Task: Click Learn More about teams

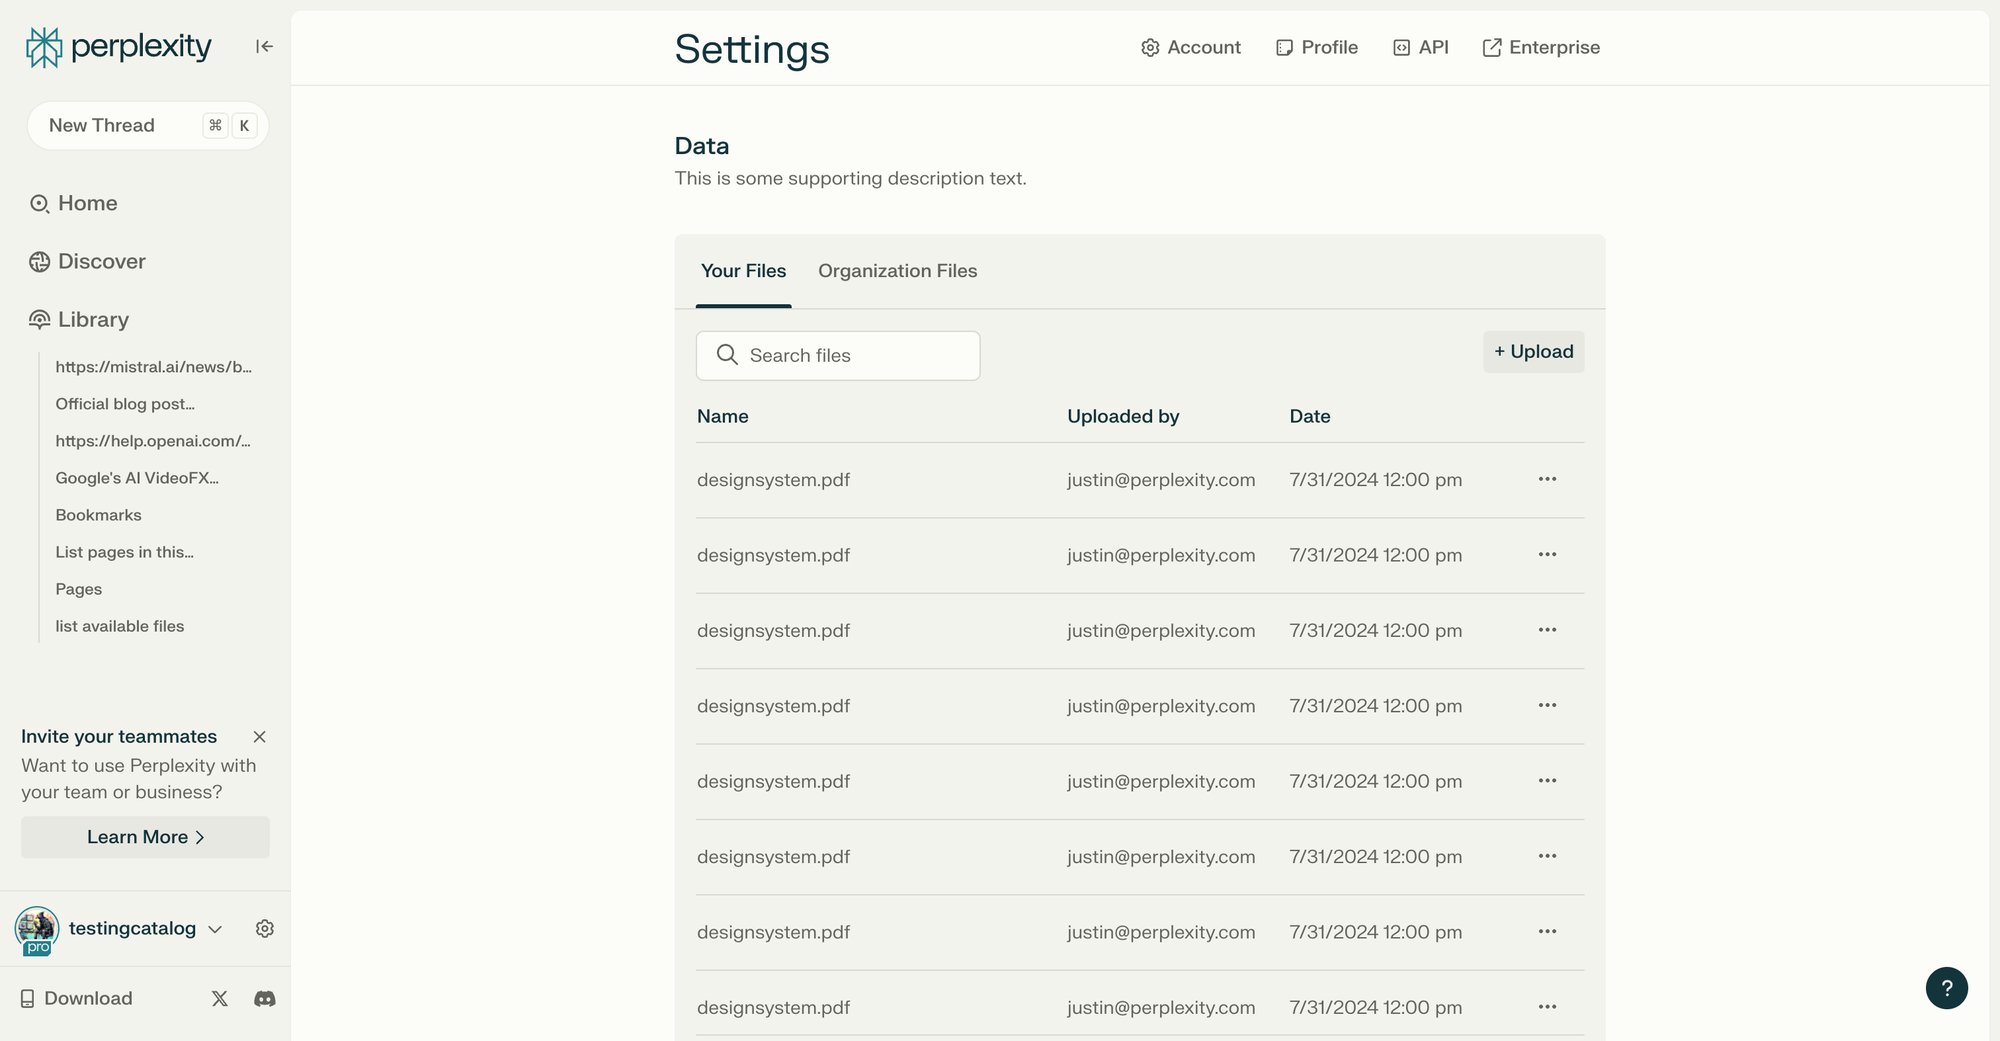Action: click(x=145, y=837)
